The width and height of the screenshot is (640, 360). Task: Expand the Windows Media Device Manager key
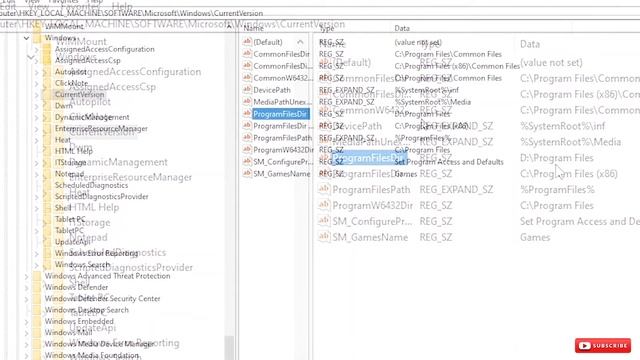27,344
